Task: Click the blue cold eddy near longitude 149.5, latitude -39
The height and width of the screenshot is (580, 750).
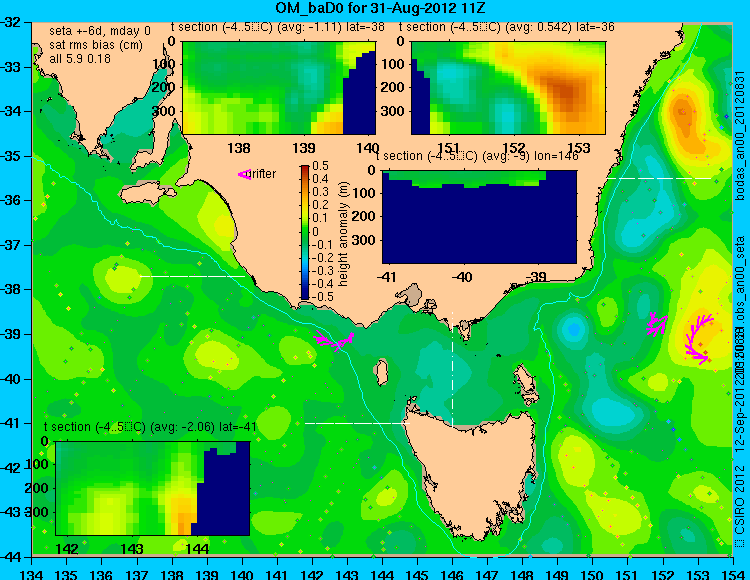Action: pos(574,329)
